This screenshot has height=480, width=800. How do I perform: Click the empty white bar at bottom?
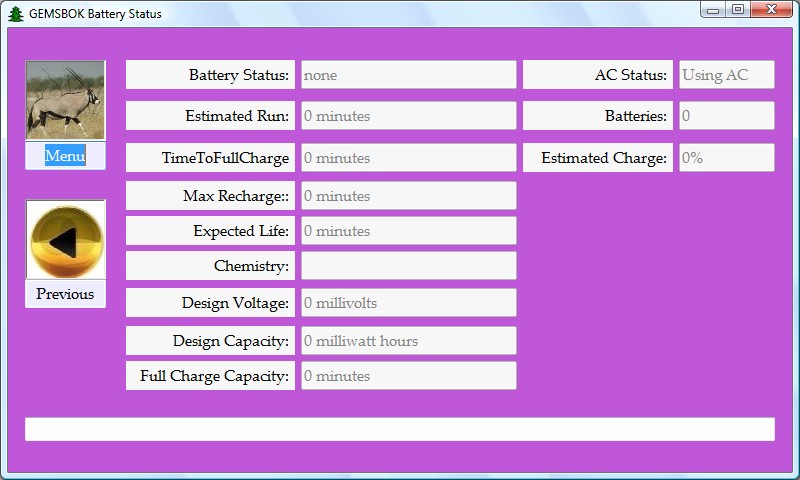(x=400, y=429)
